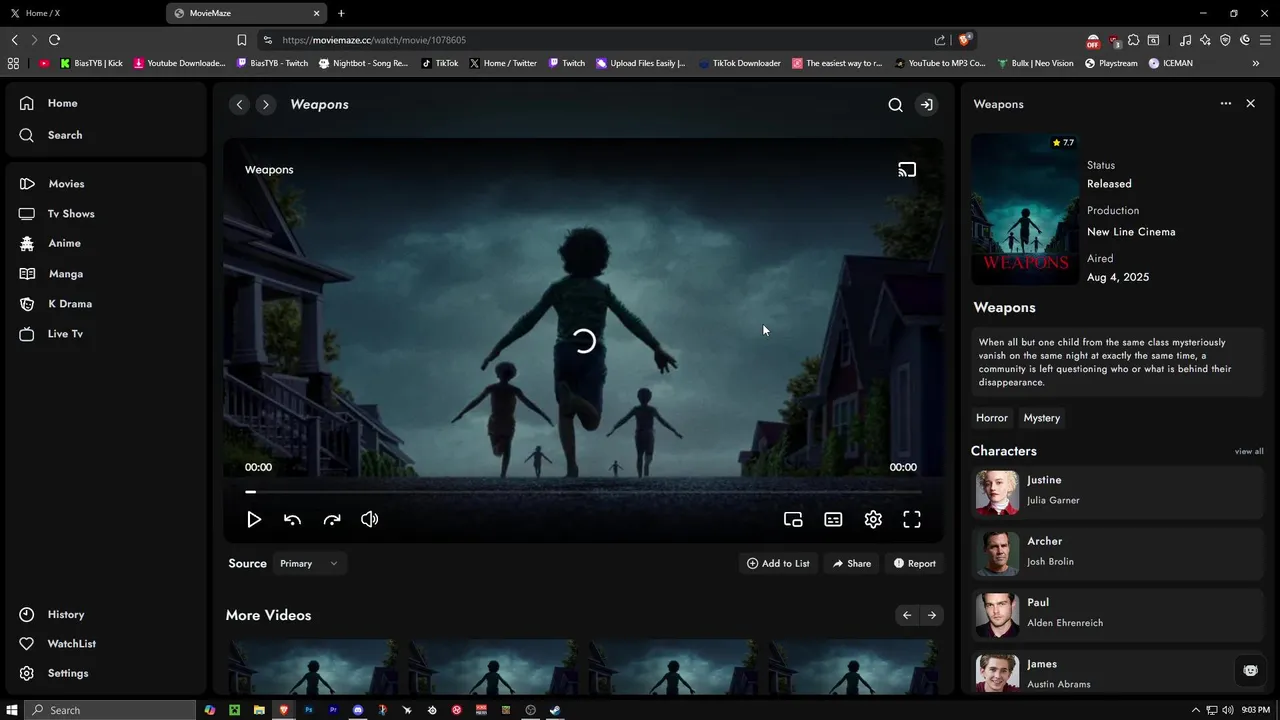This screenshot has height=720, width=1280.
Task: Click the login arrow icon in header
Action: pos(927,104)
